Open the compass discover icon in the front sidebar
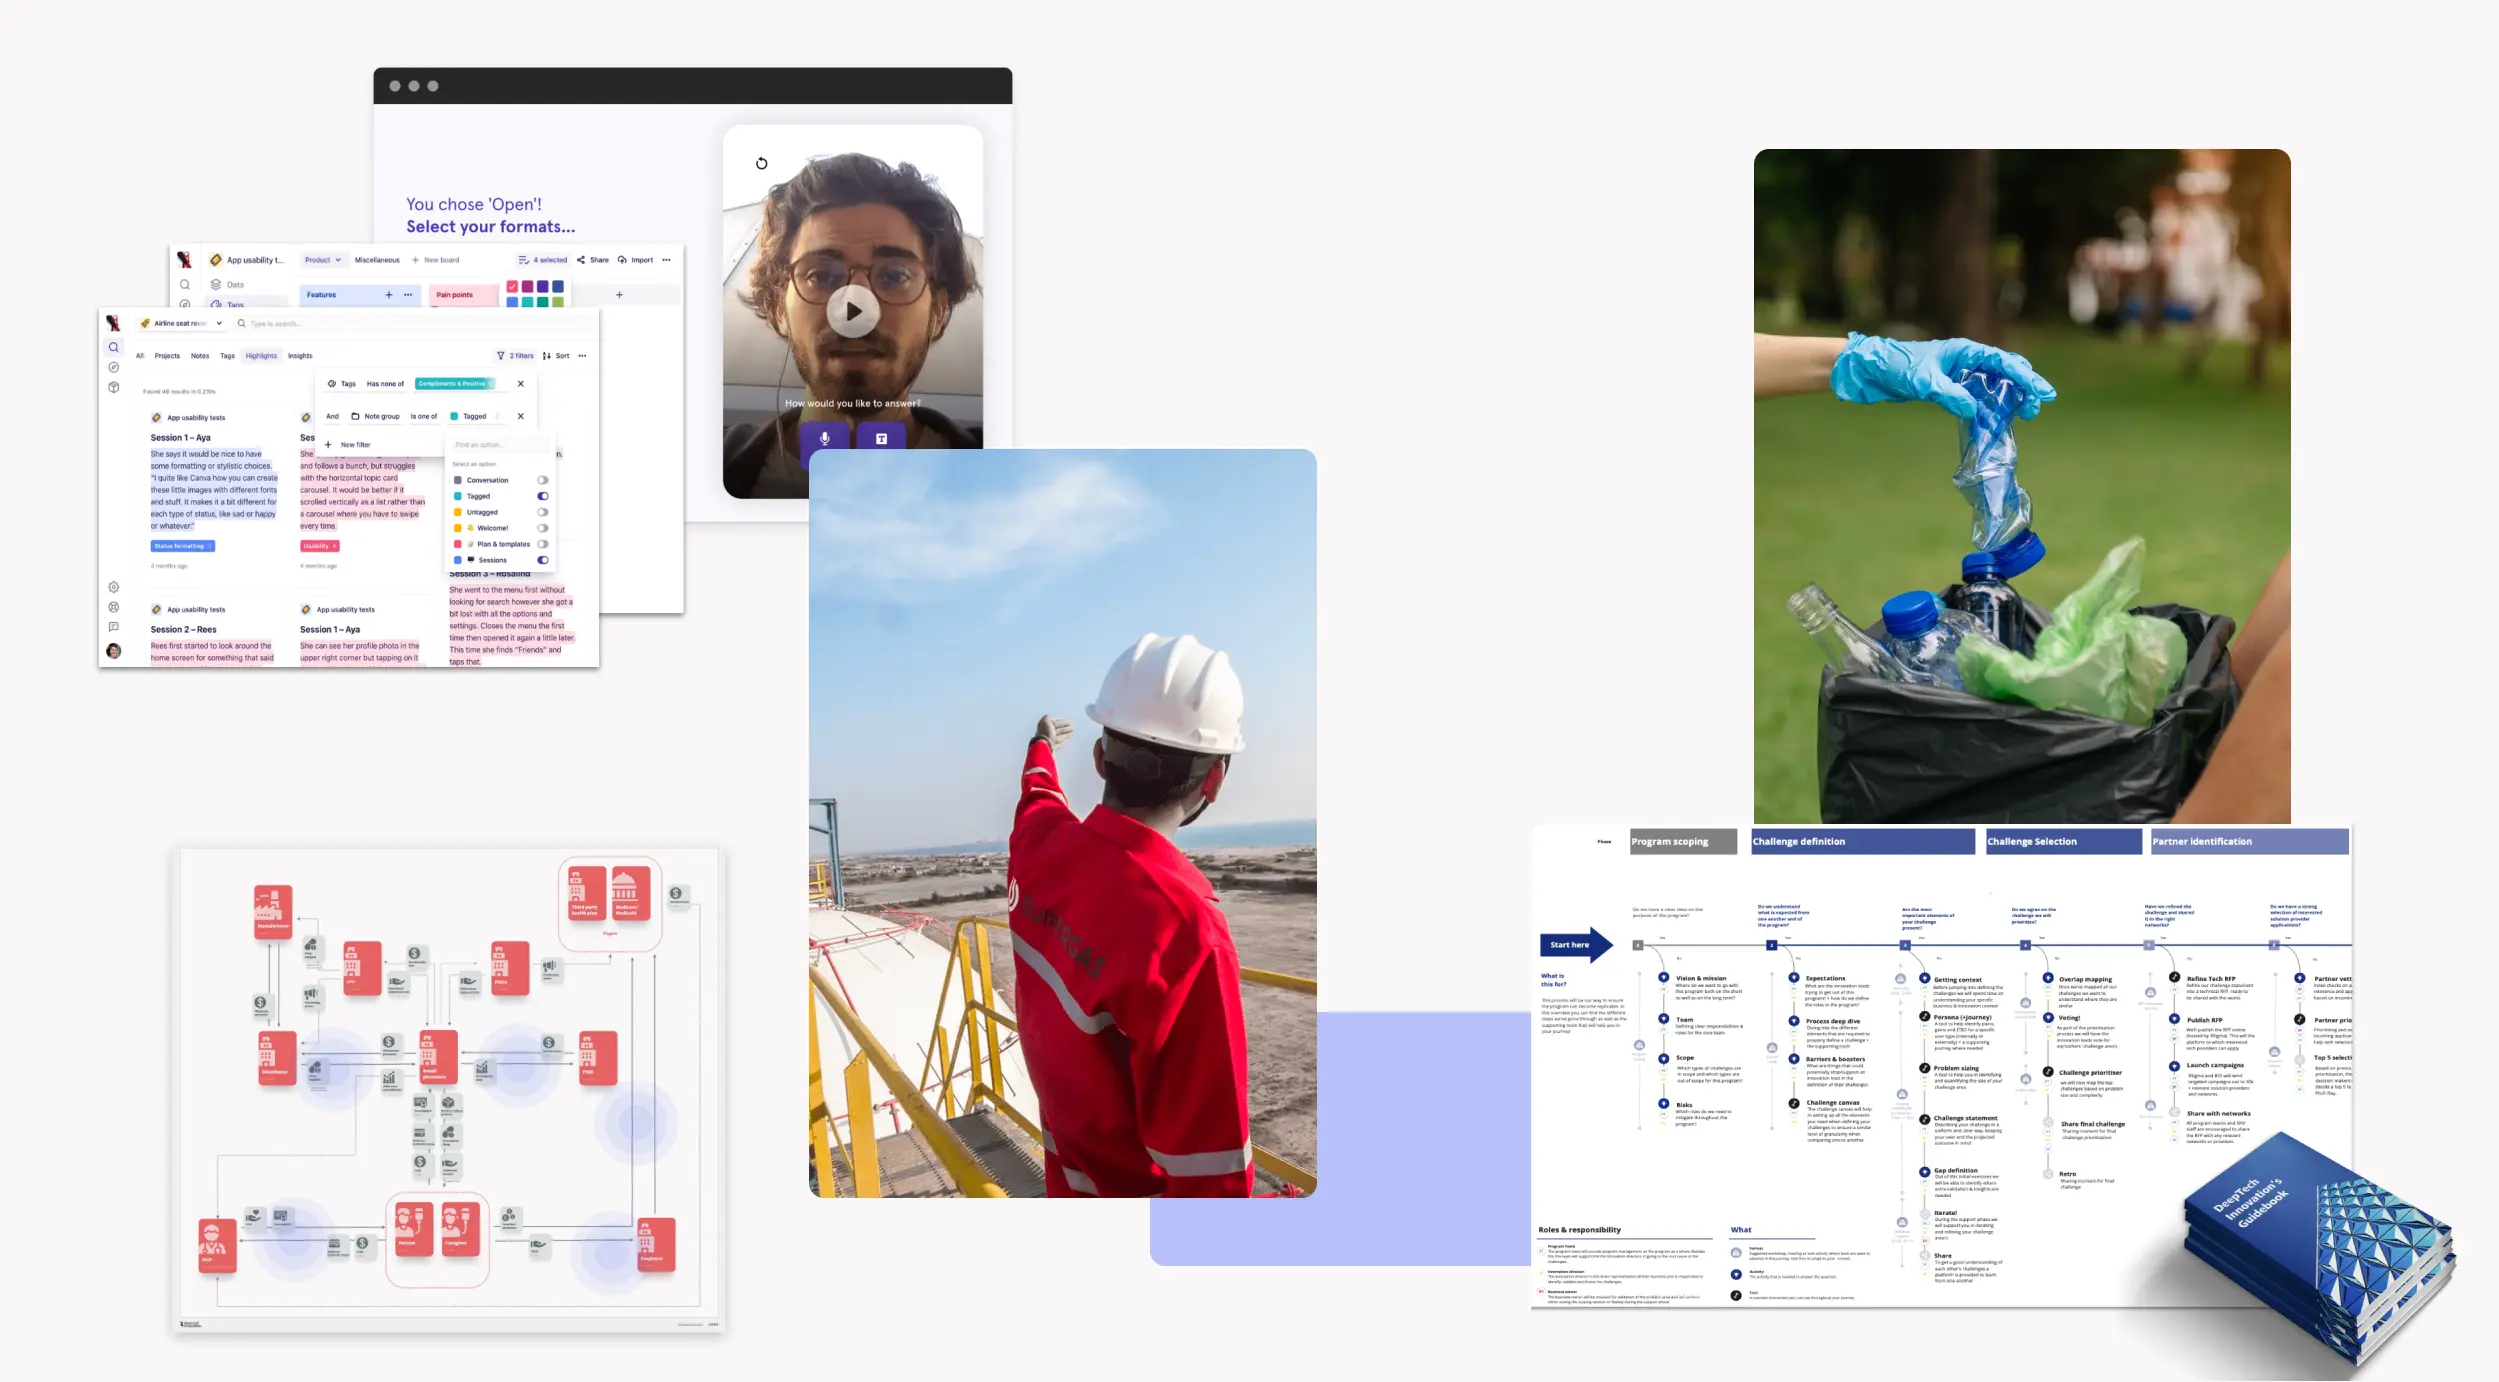2499x1382 pixels. pyautogui.click(x=114, y=367)
